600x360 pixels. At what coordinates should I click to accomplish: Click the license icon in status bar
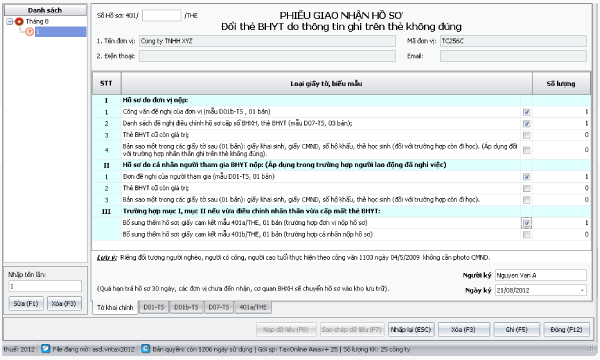[145, 349]
